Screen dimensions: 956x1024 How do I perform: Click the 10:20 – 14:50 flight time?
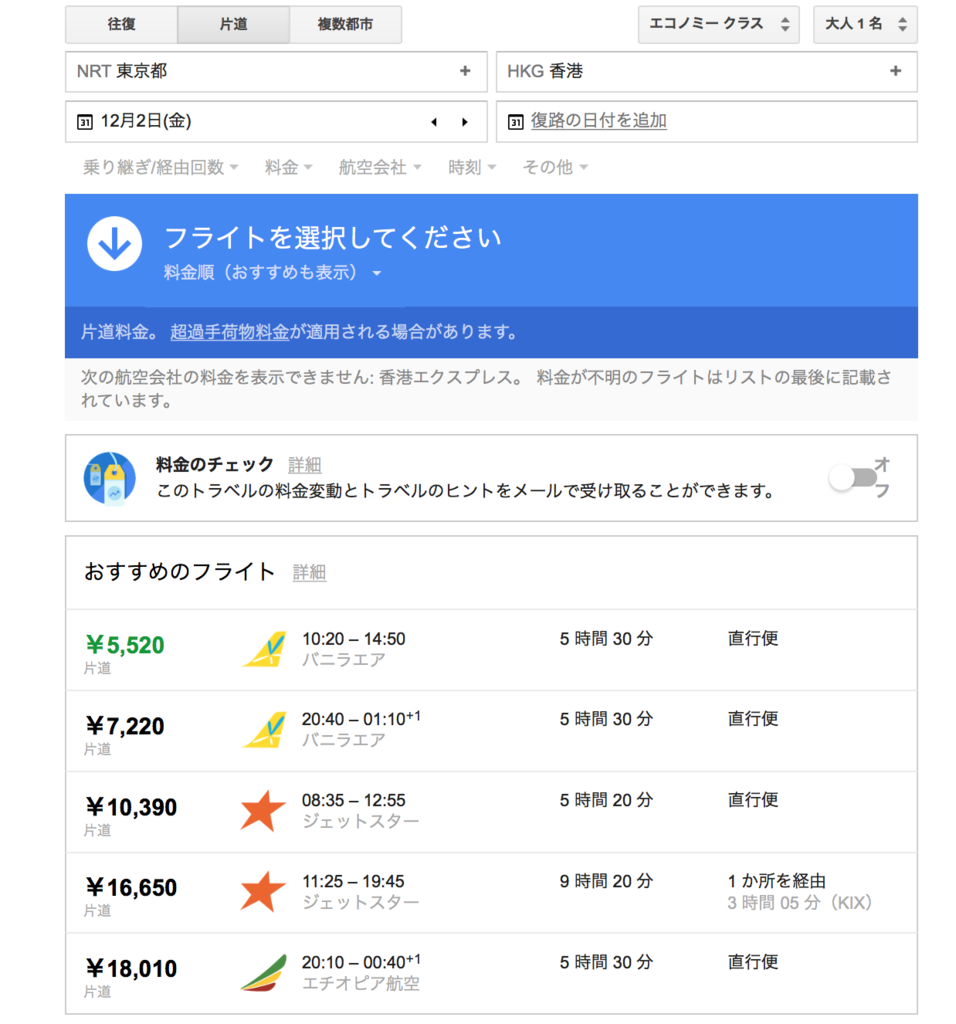(353, 639)
